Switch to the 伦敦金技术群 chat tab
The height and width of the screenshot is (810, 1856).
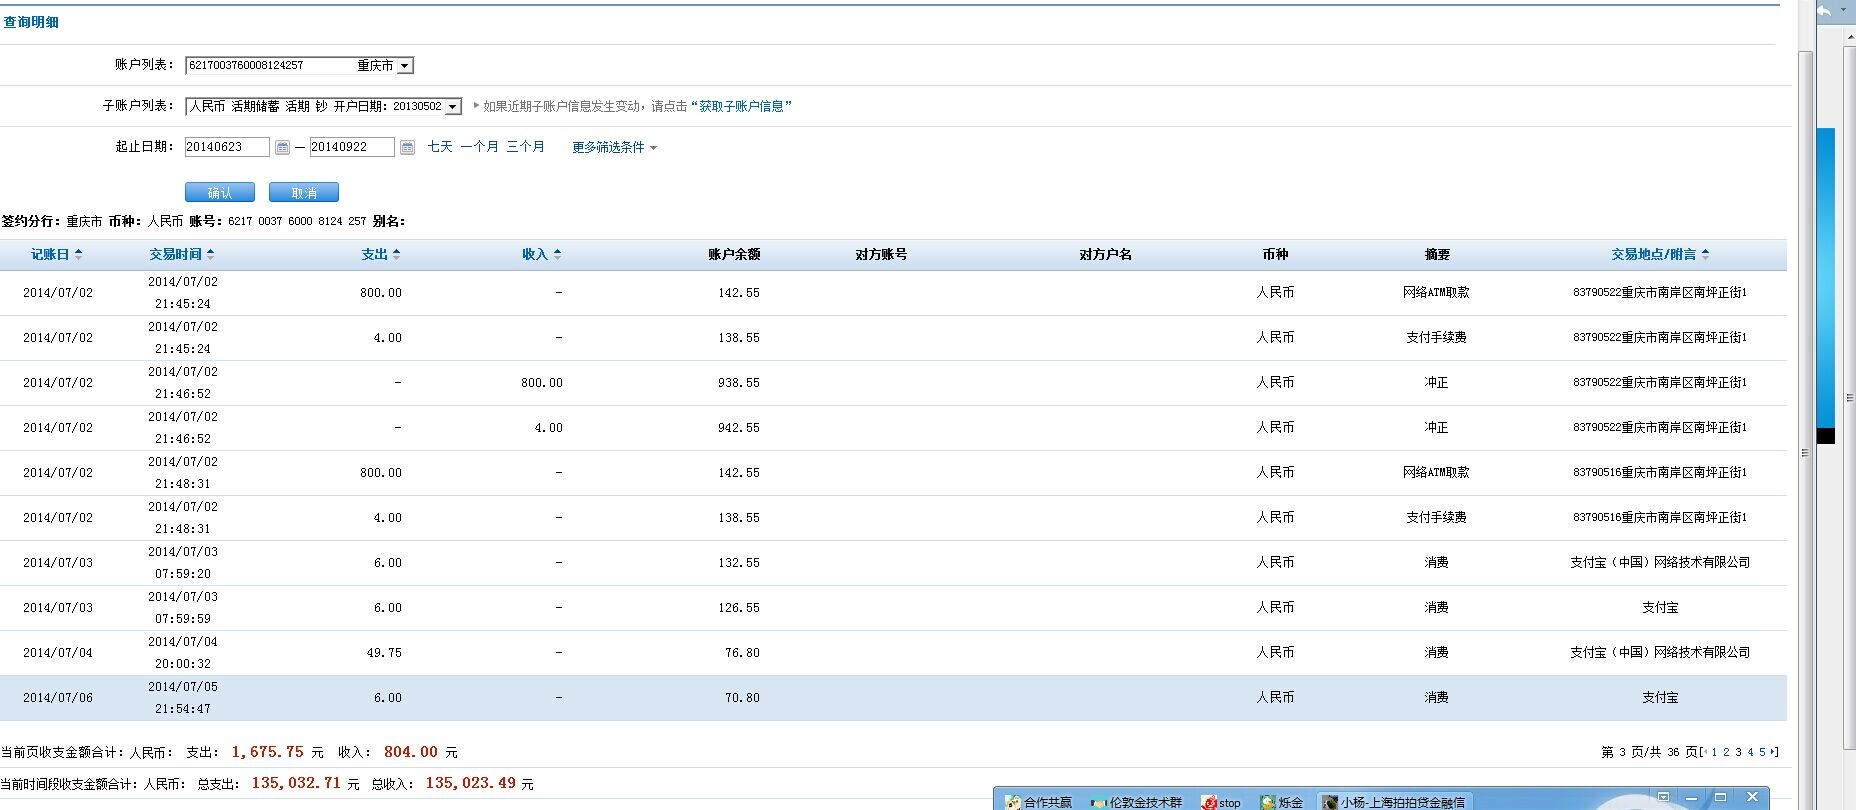pyautogui.click(x=1137, y=802)
